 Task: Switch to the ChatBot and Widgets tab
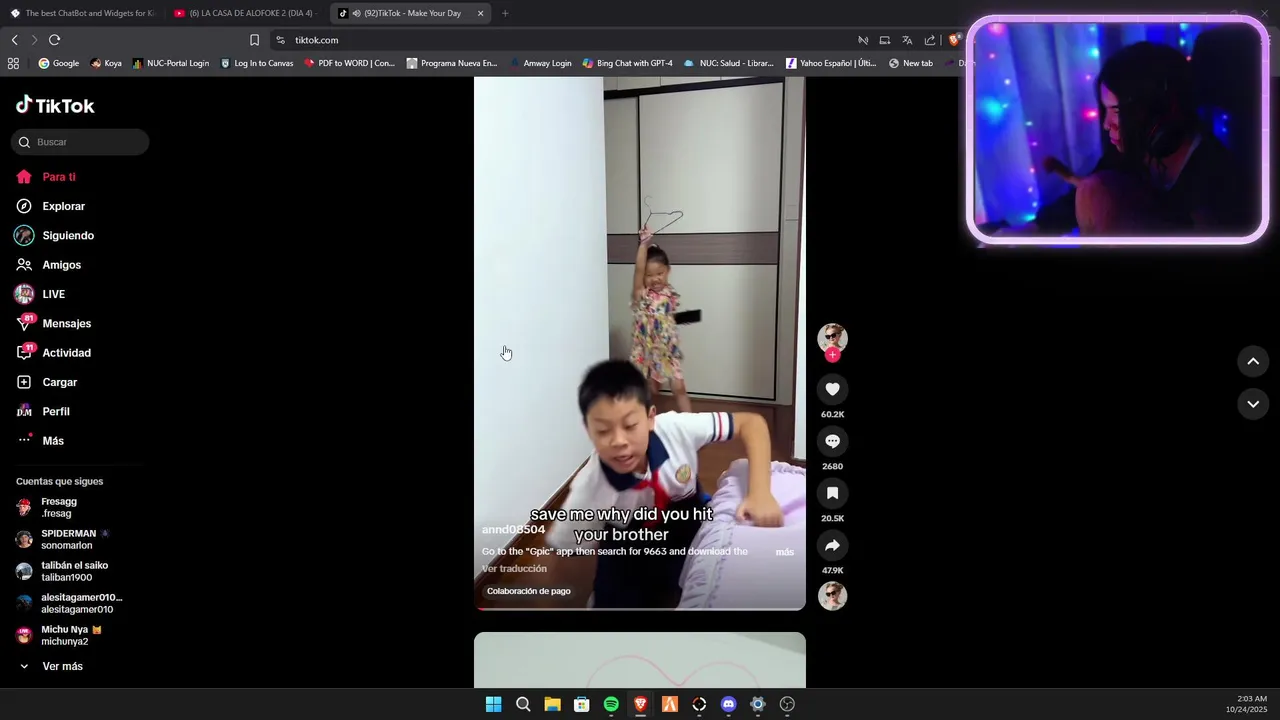pyautogui.click(x=82, y=13)
